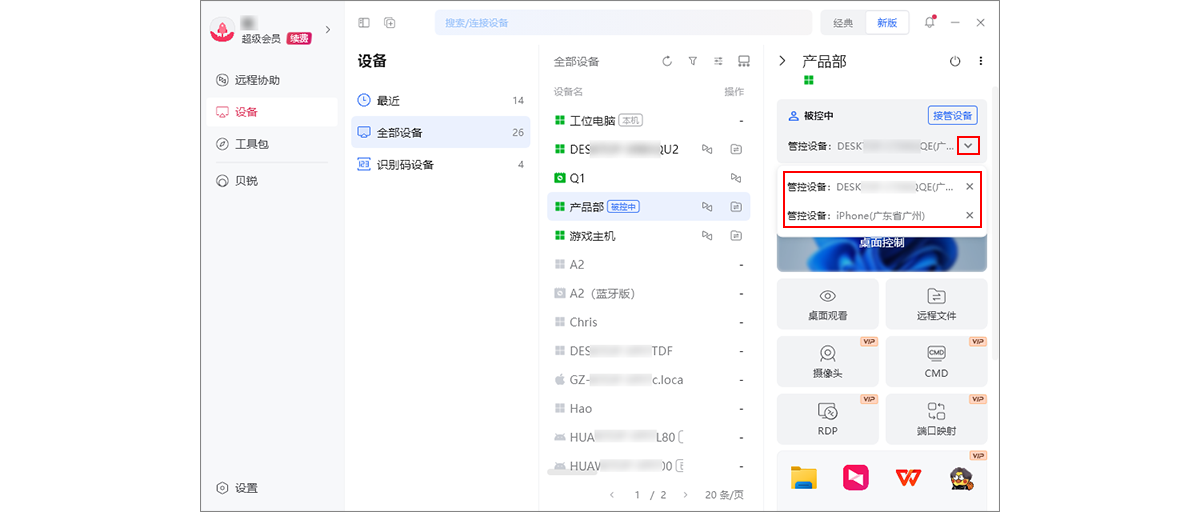Click the power icon for 产品部
Image resolution: width=1200 pixels, height=512 pixels.
(x=955, y=61)
